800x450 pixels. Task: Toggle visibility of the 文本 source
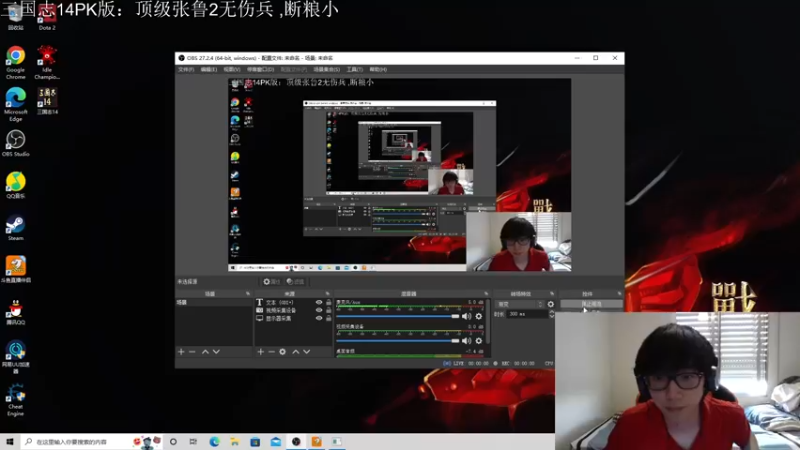click(x=319, y=303)
